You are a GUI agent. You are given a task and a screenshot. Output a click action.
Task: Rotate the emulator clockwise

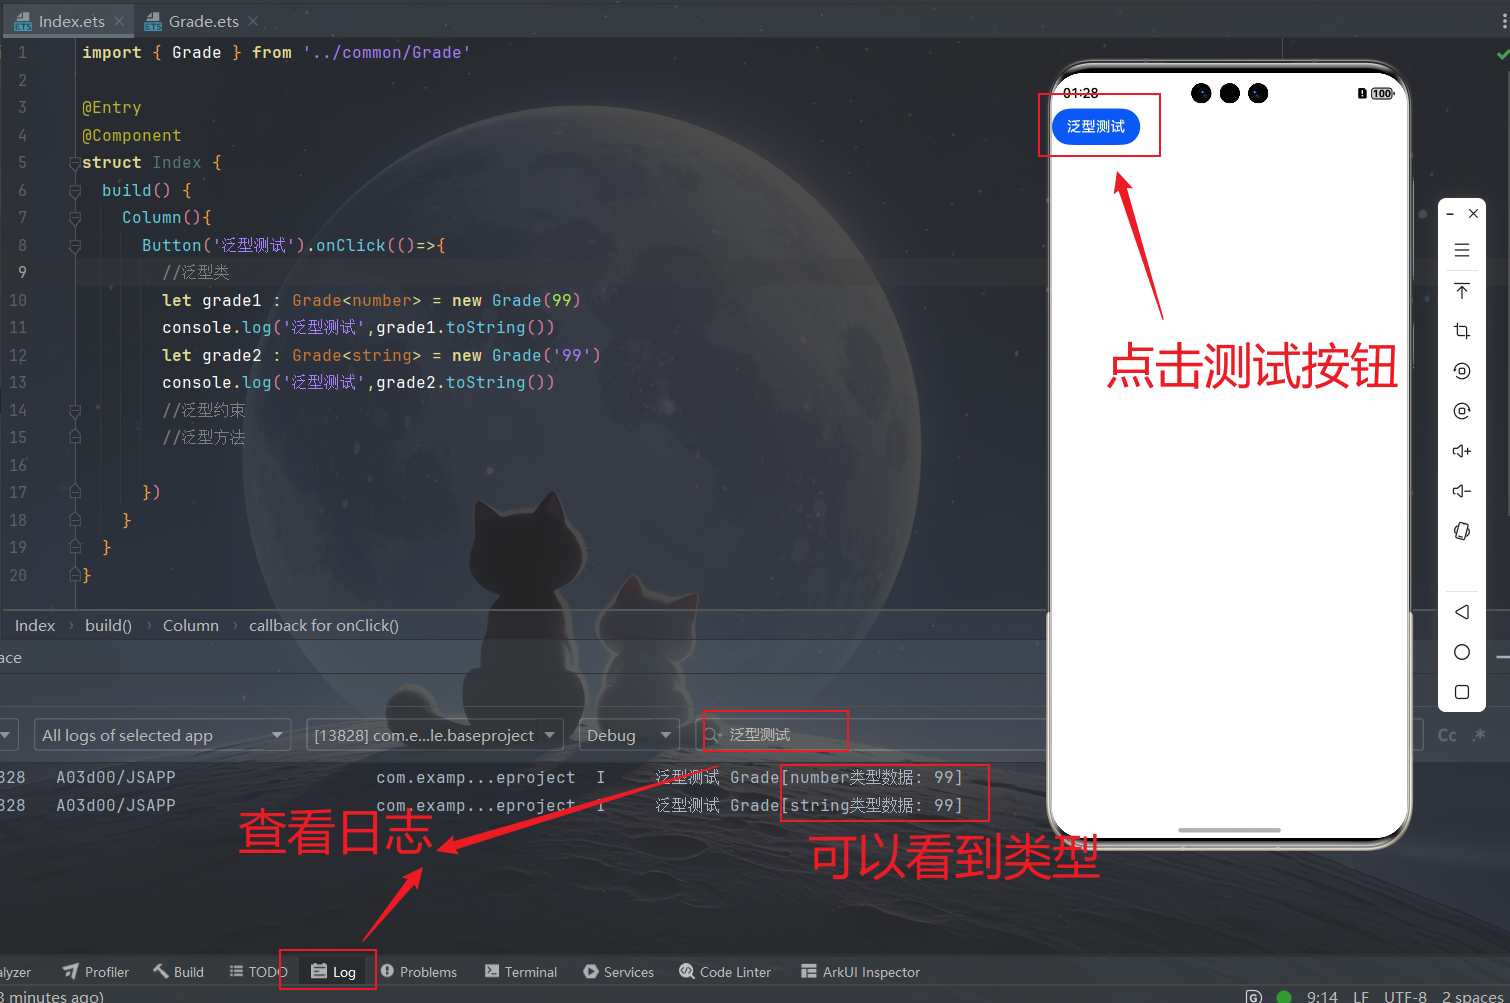1462,410
